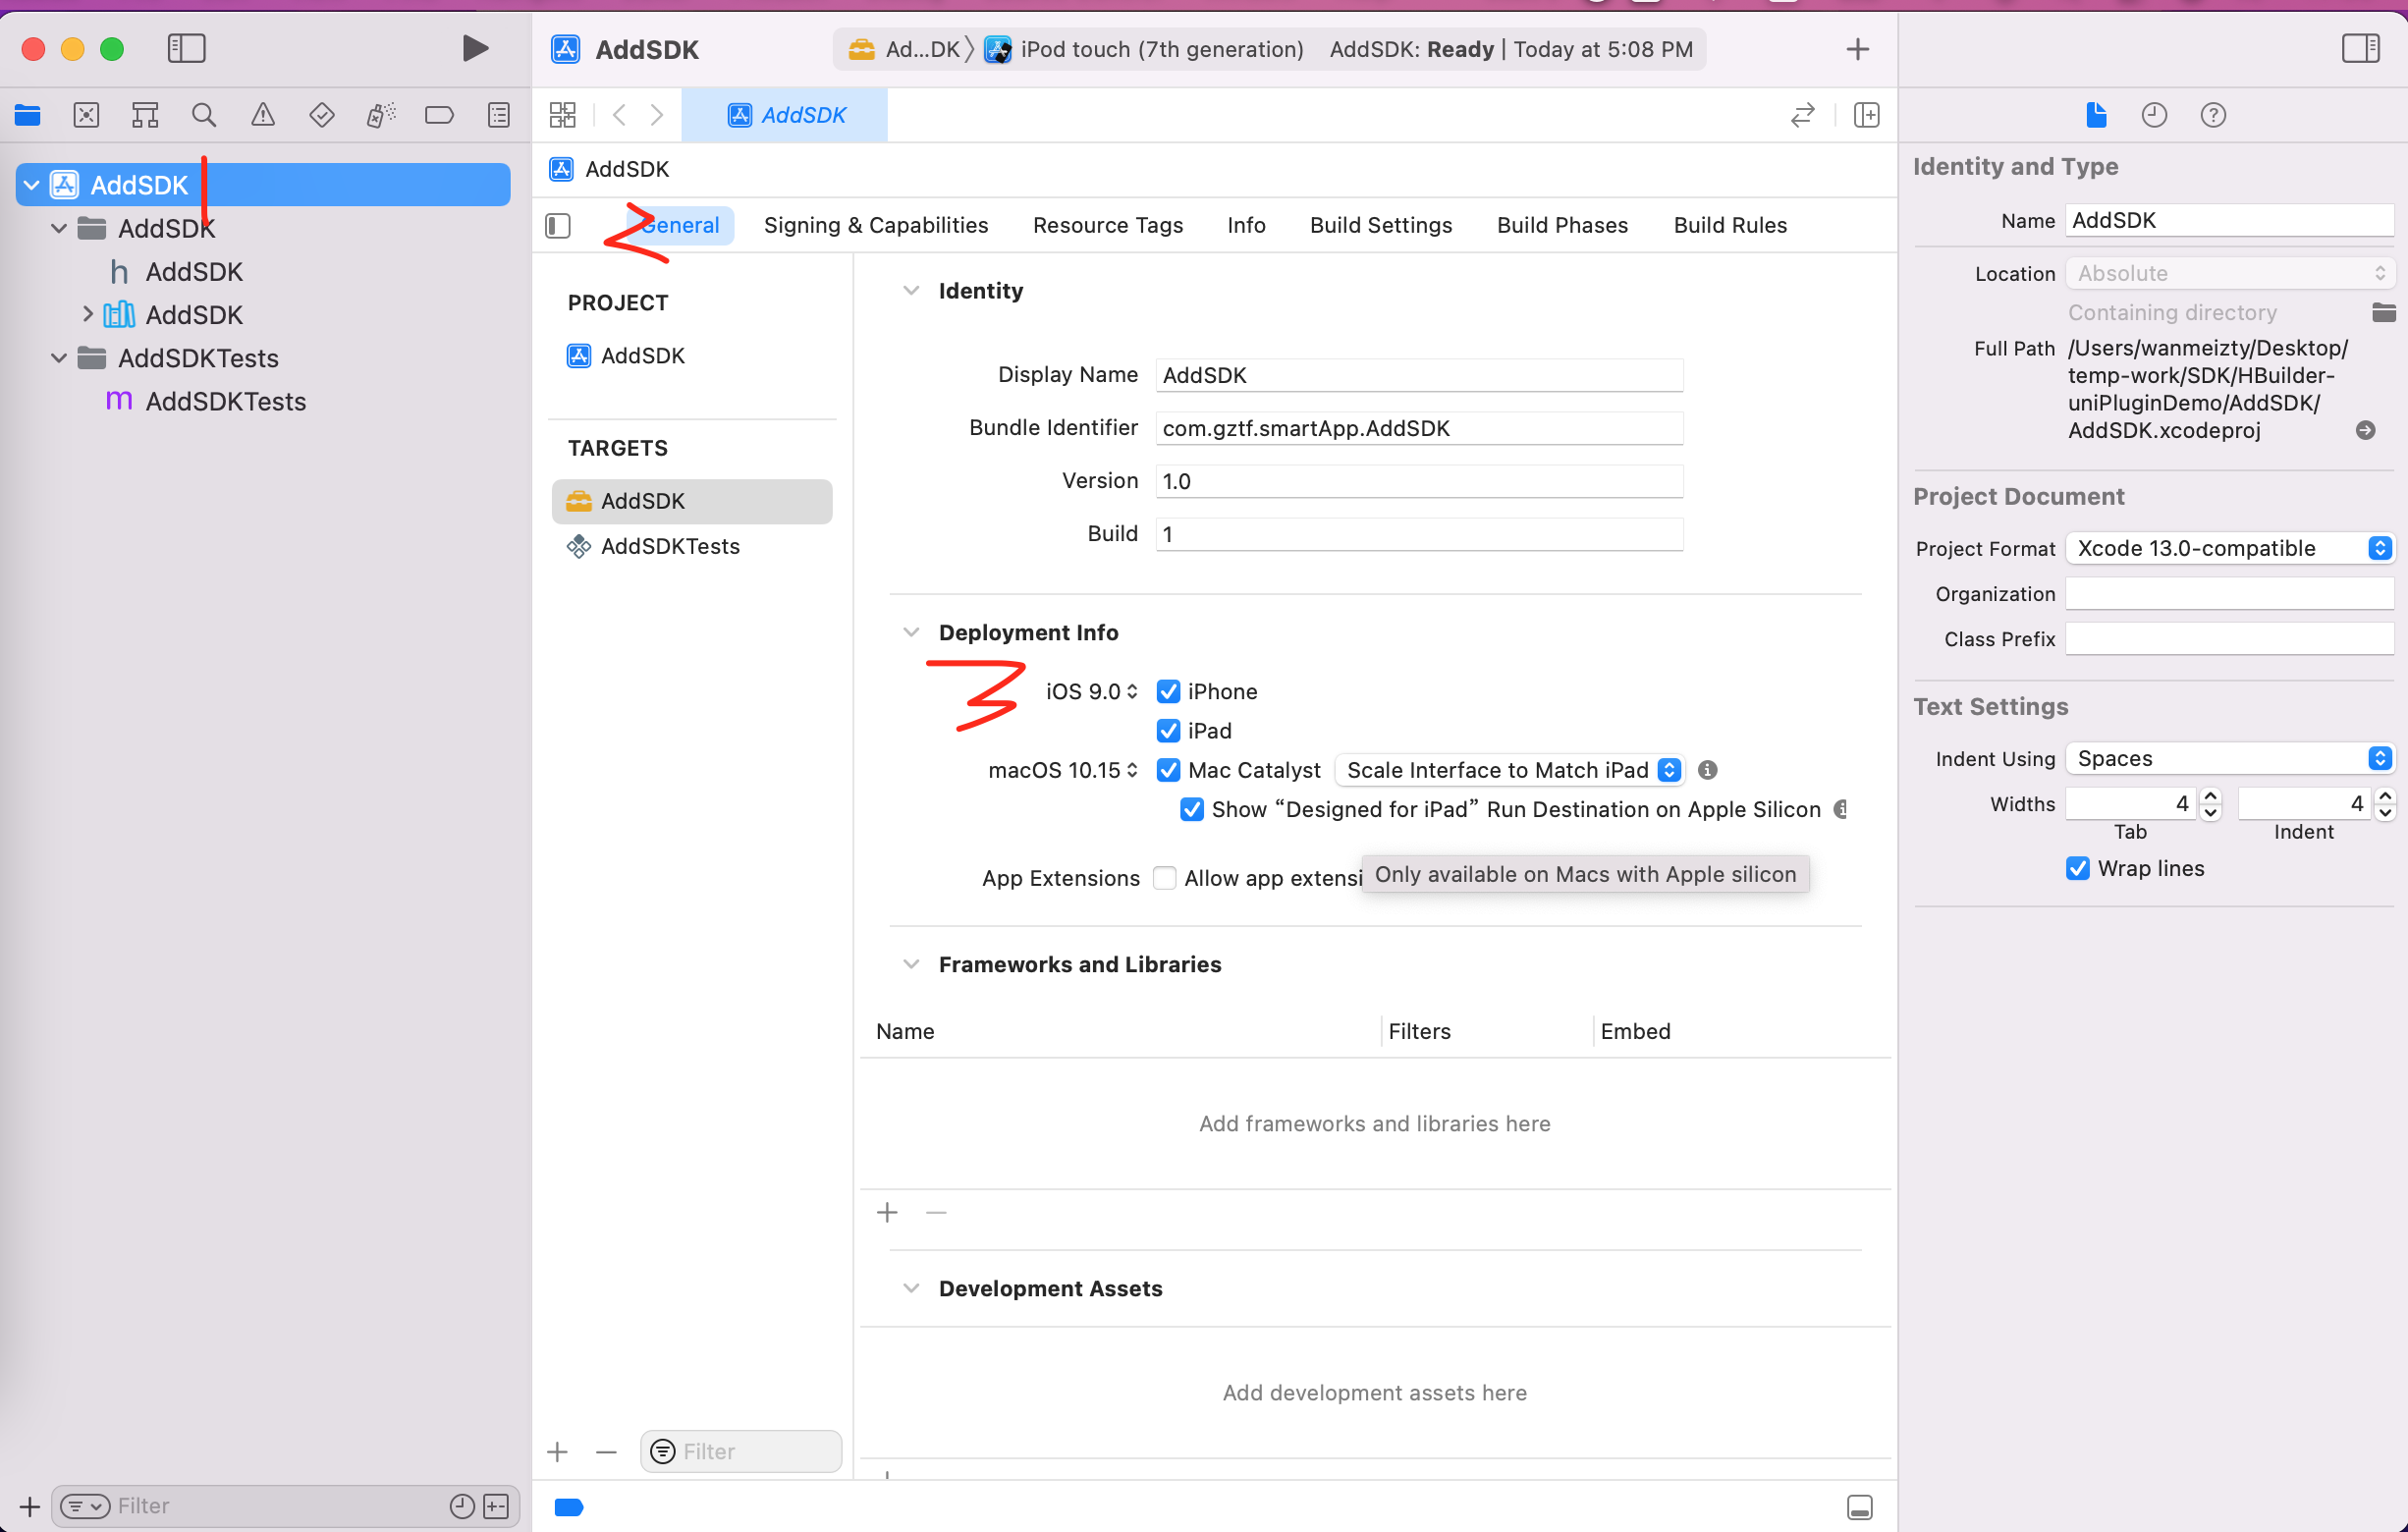Toggle the debug area at bottom right

tap(1859, 1507)
